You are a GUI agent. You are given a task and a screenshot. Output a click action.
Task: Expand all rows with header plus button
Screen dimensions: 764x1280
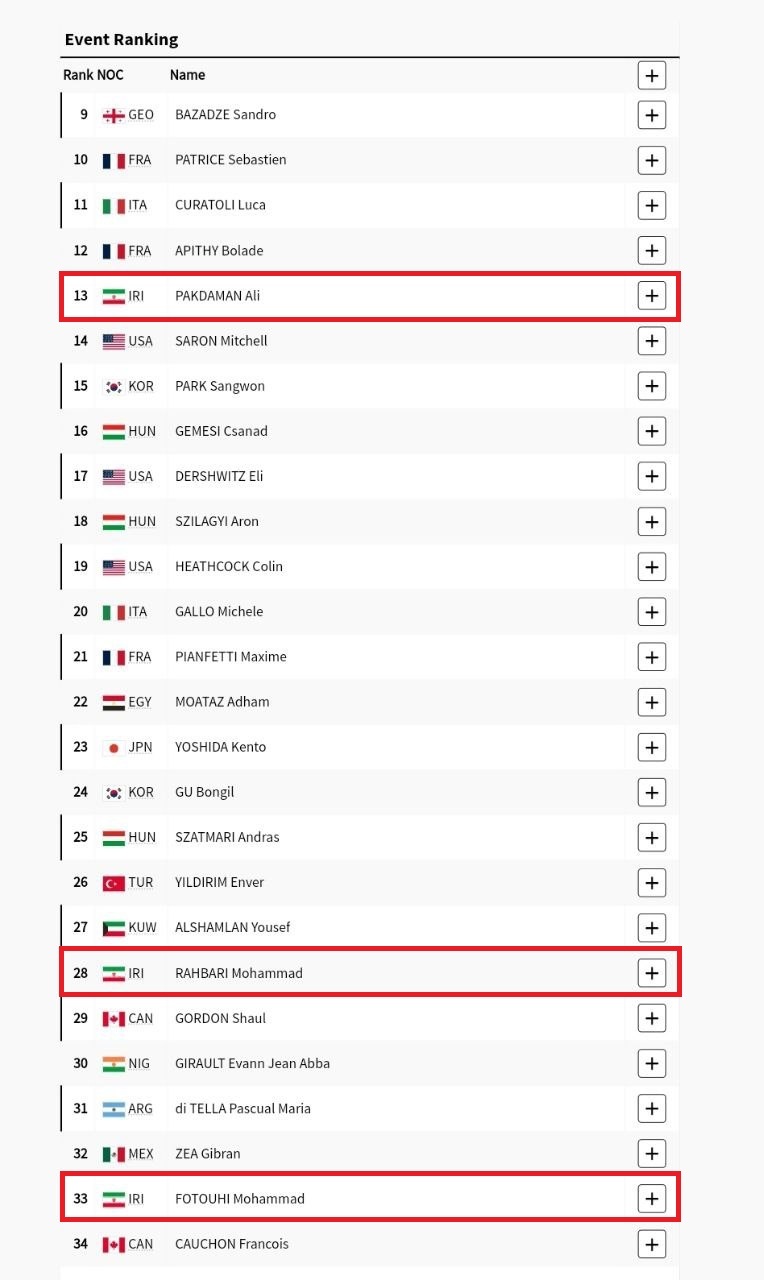coord(651,75)
